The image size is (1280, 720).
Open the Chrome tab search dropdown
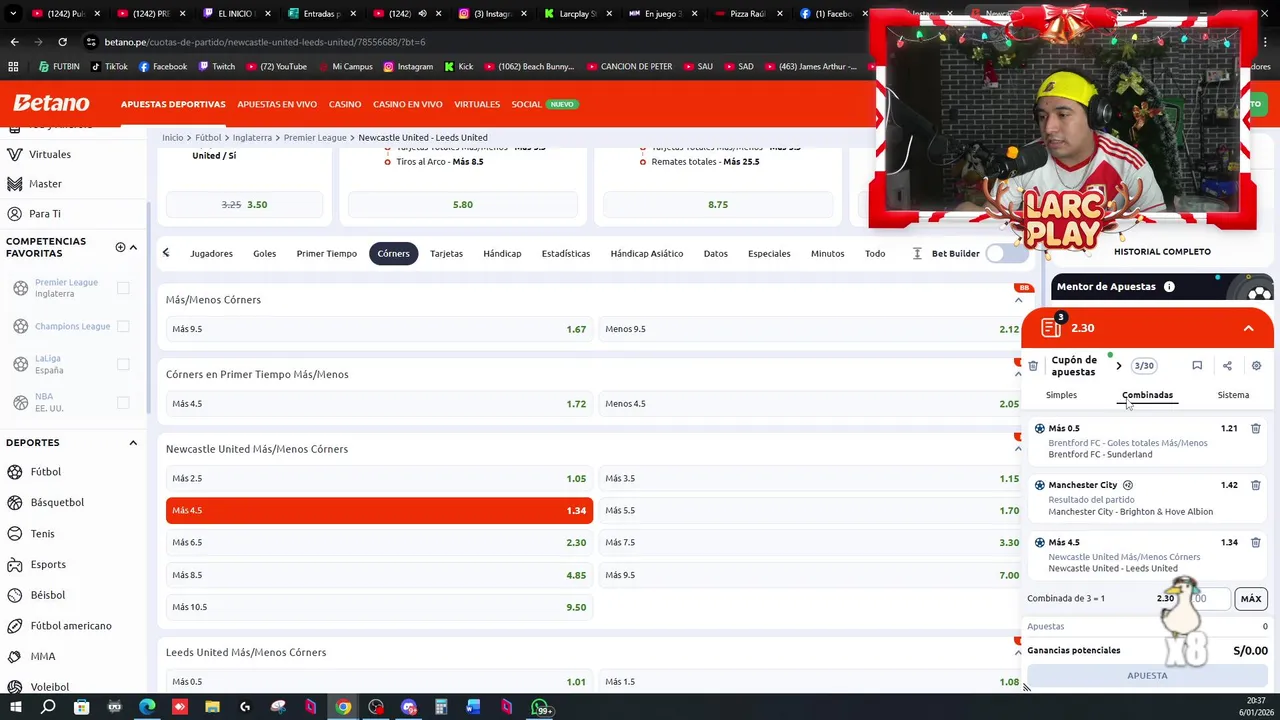point(13,14)
